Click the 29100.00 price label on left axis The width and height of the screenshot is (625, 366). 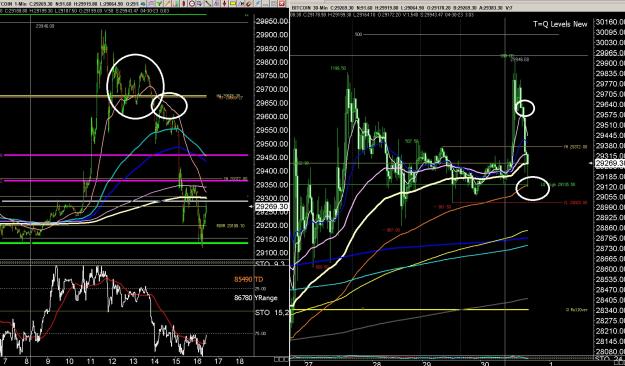(x=273, y=253)
